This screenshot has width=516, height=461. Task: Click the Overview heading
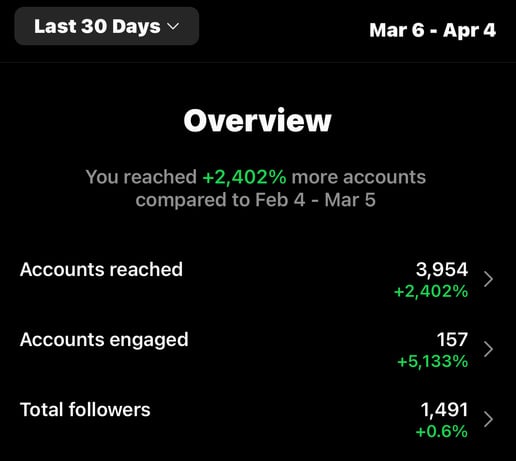257,121
